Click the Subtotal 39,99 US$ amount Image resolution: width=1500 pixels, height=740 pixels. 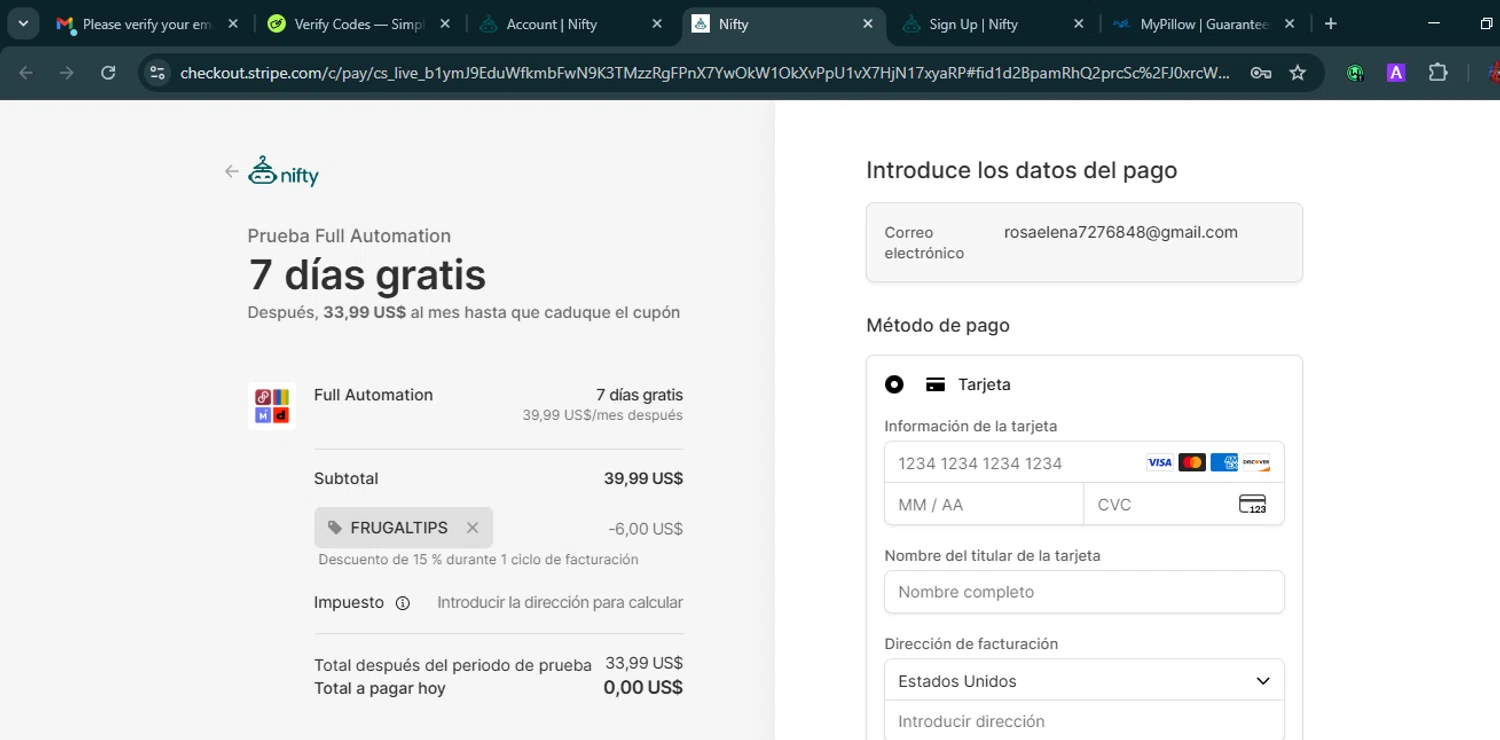pyautogui.click(x=643, y=479)
